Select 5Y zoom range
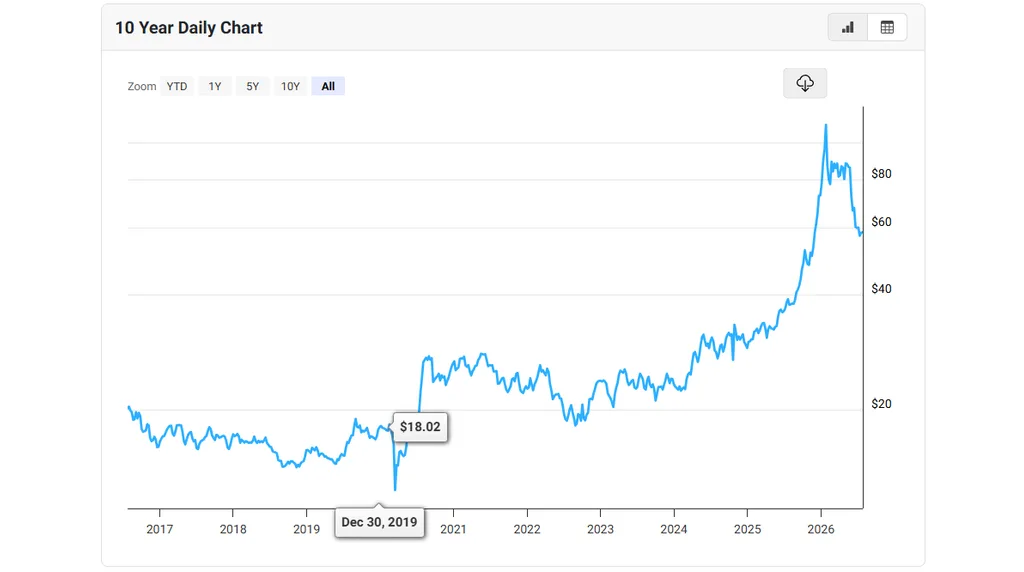Screen dimensions: 1024x572 pos(253,86)
